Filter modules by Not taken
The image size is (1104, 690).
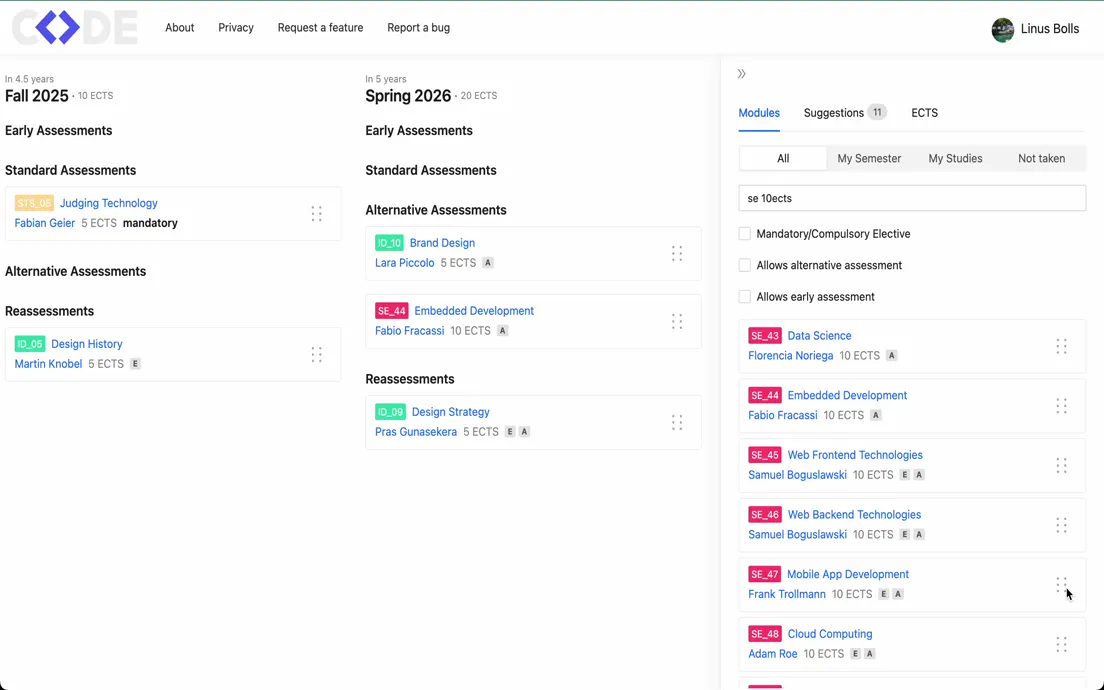point(1041,158)
